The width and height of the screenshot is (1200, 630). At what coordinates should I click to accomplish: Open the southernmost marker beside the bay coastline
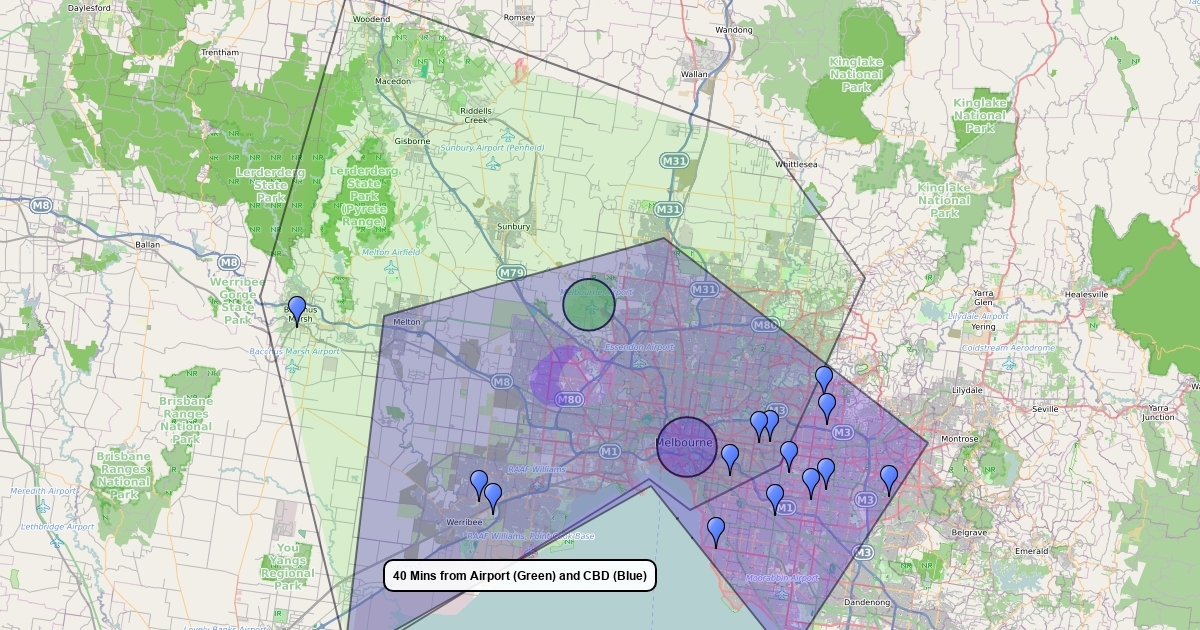[716, 530]
